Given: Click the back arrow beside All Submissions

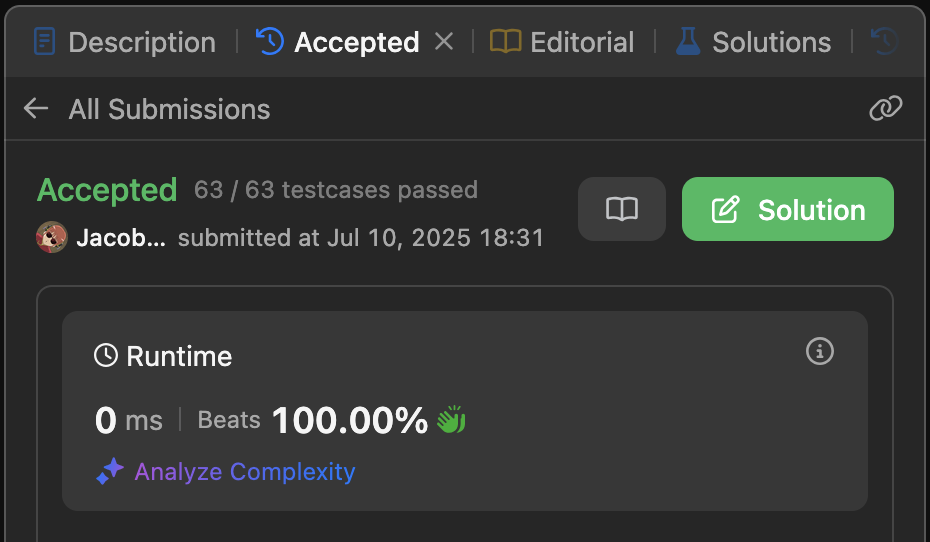Looking at the screenshot, I should pos(36,109).
